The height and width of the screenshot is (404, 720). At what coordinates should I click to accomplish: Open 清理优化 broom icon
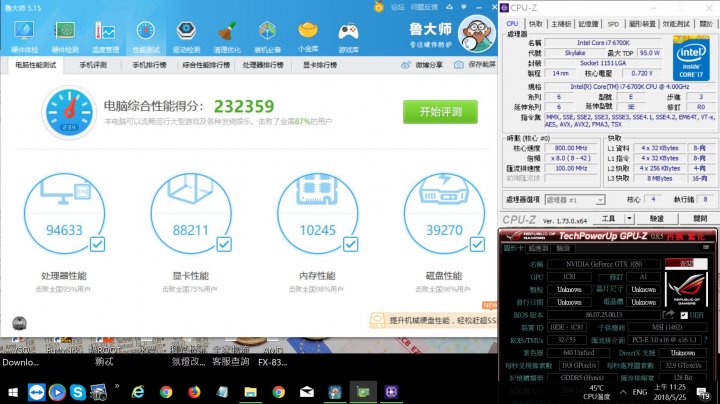tap(226, 31)
